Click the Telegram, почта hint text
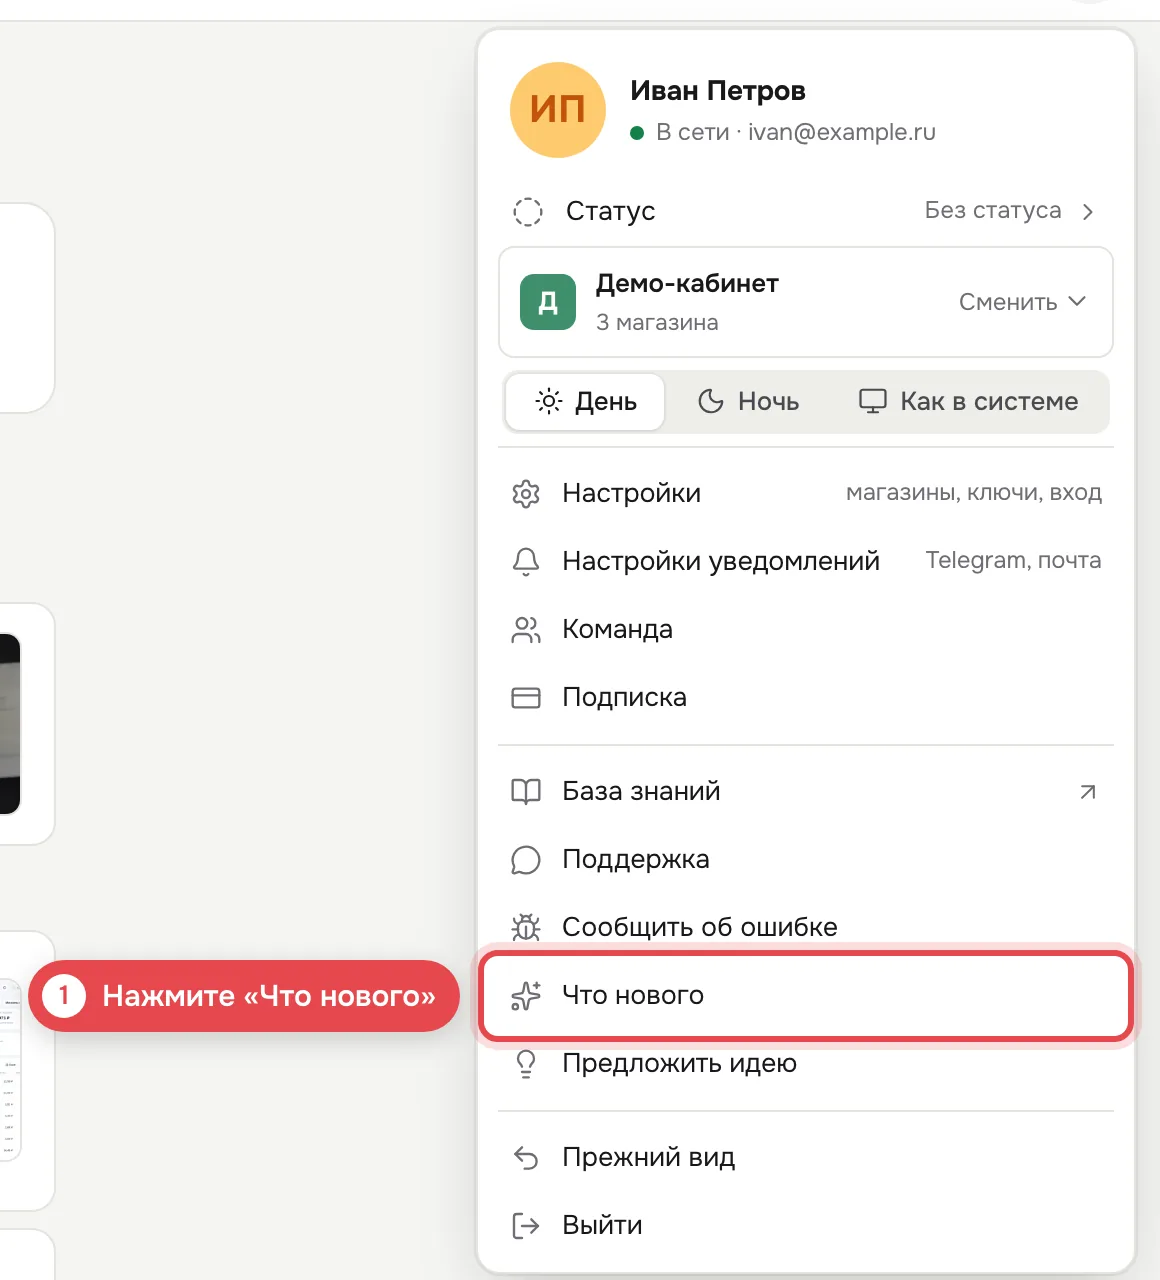 [x=1013, y=560]
